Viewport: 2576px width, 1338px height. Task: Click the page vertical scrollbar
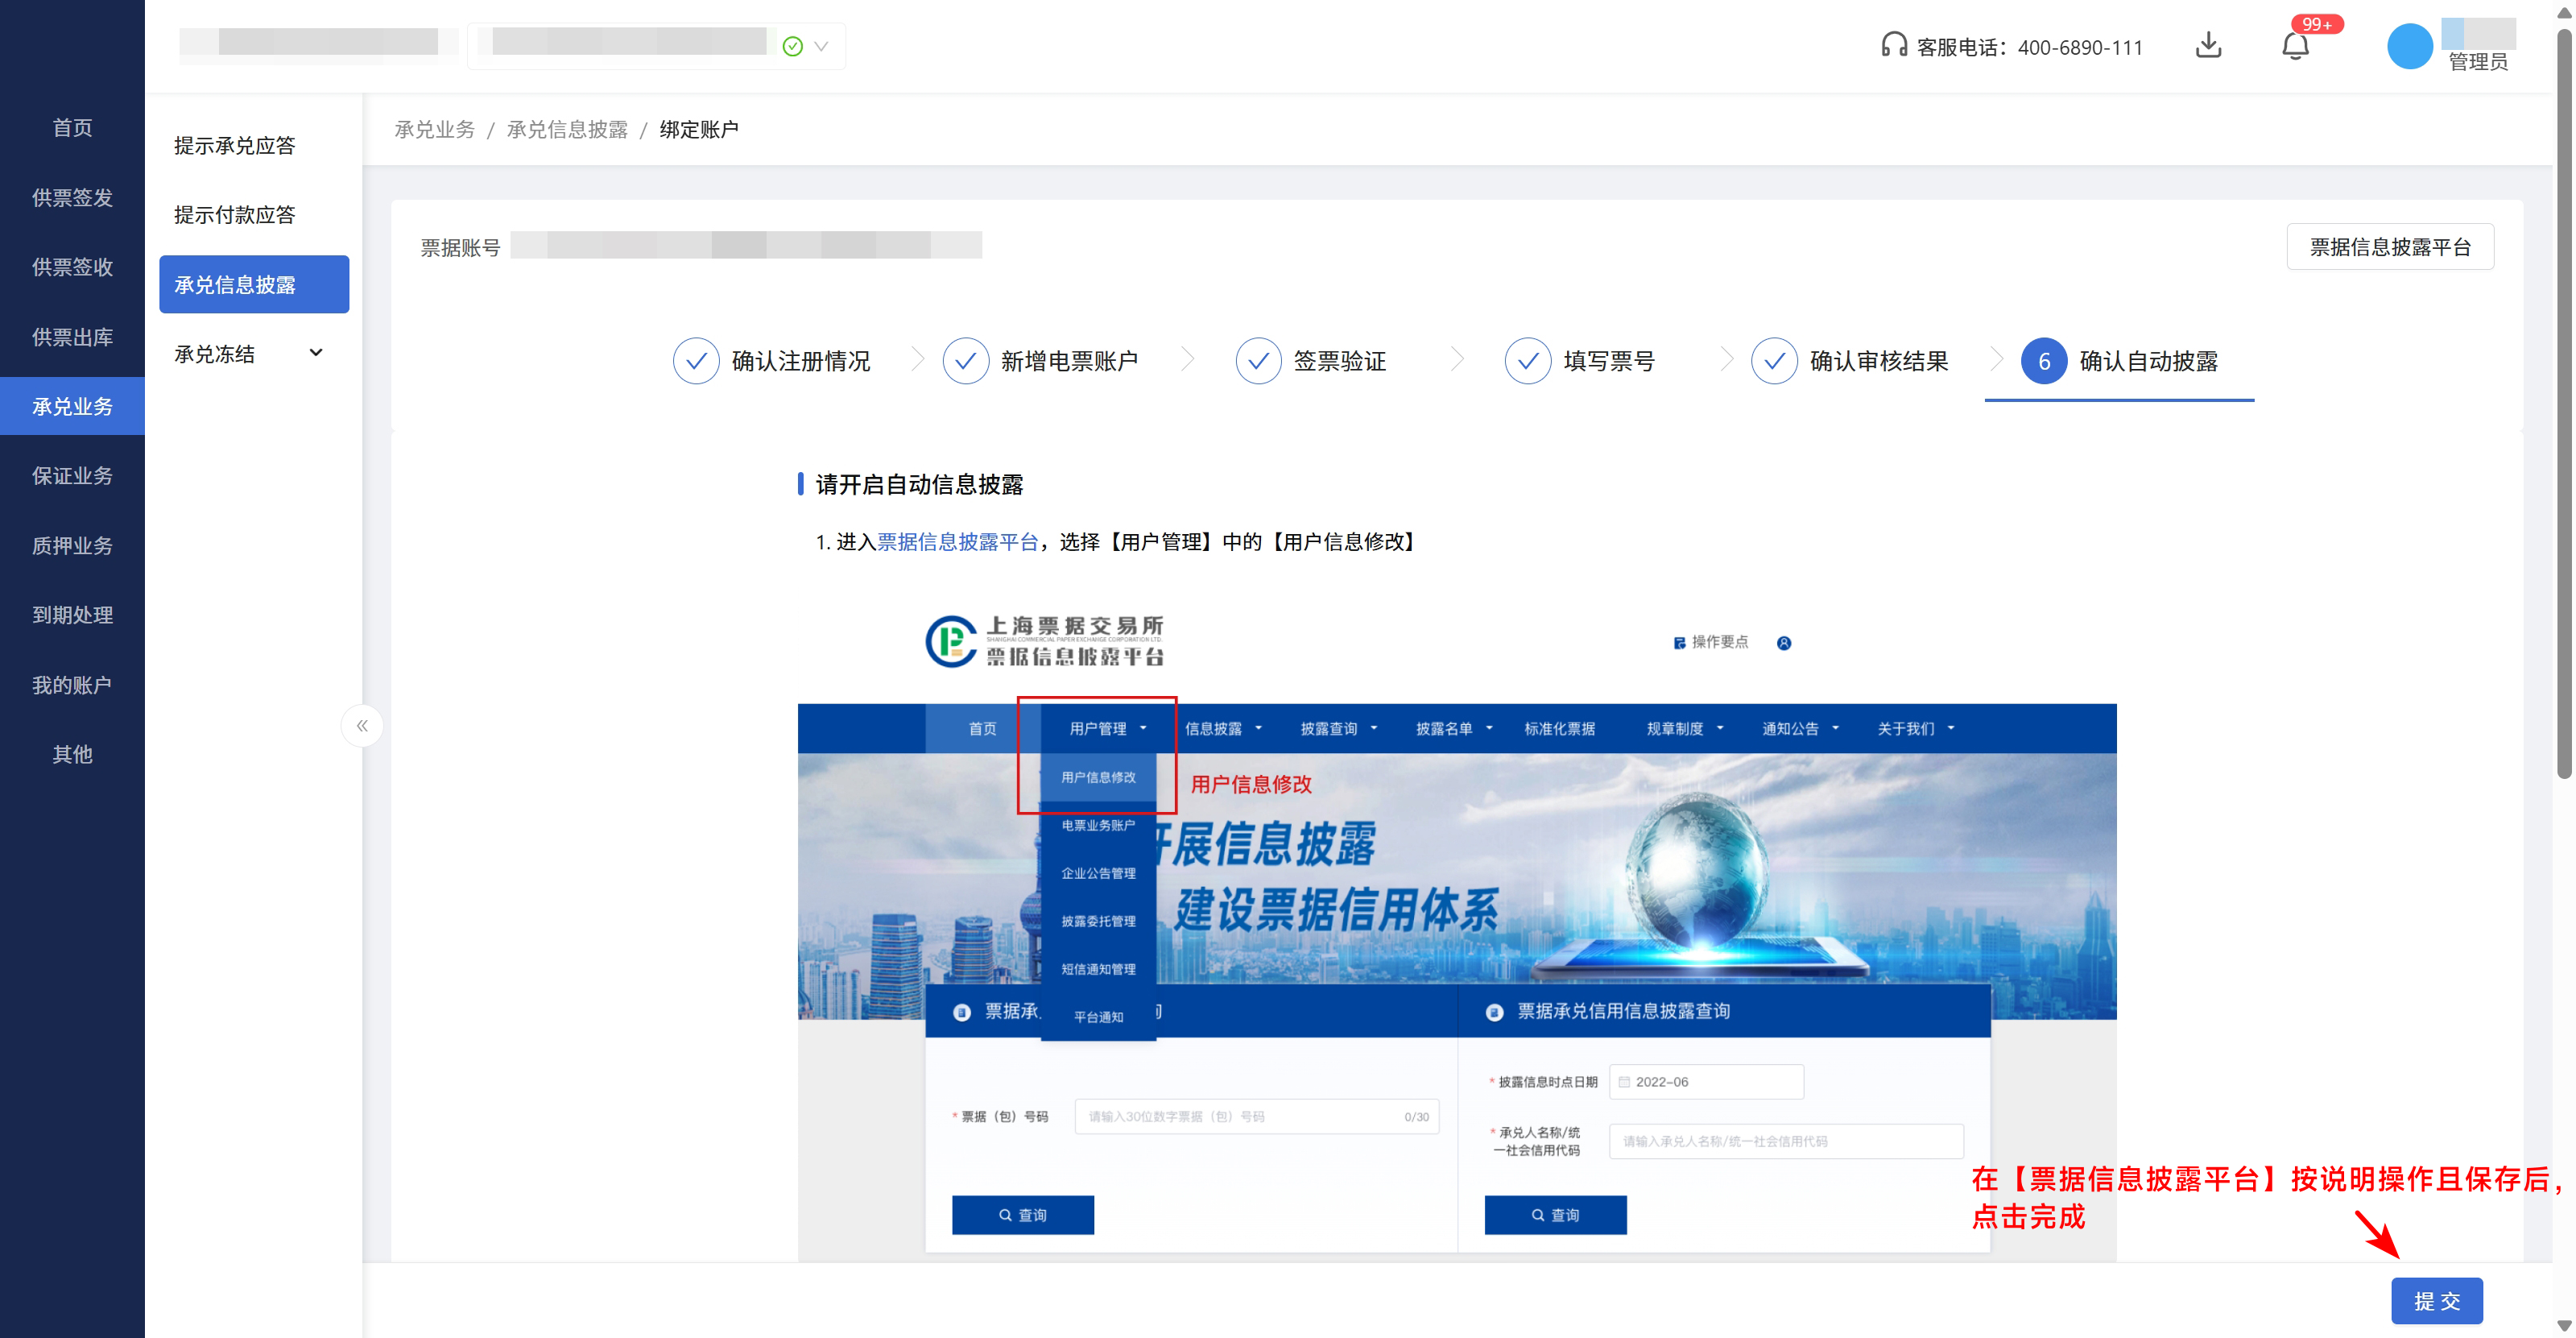click(x=2563, y=400)
